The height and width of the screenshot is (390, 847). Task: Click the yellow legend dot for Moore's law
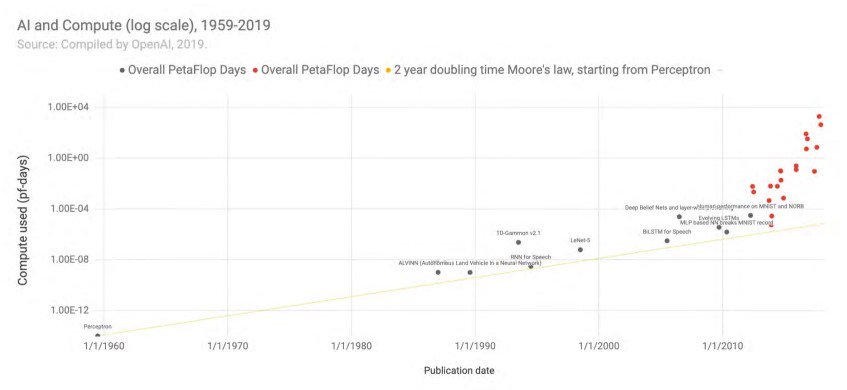pos(388,70)
